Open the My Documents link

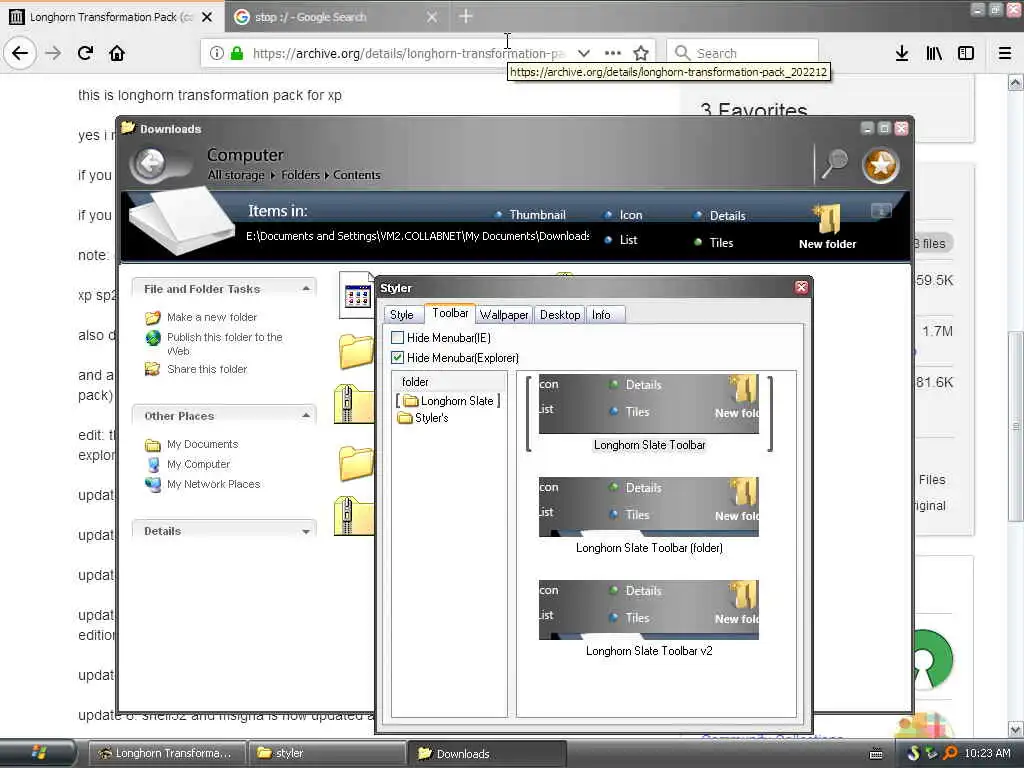[x=202, y=445]
